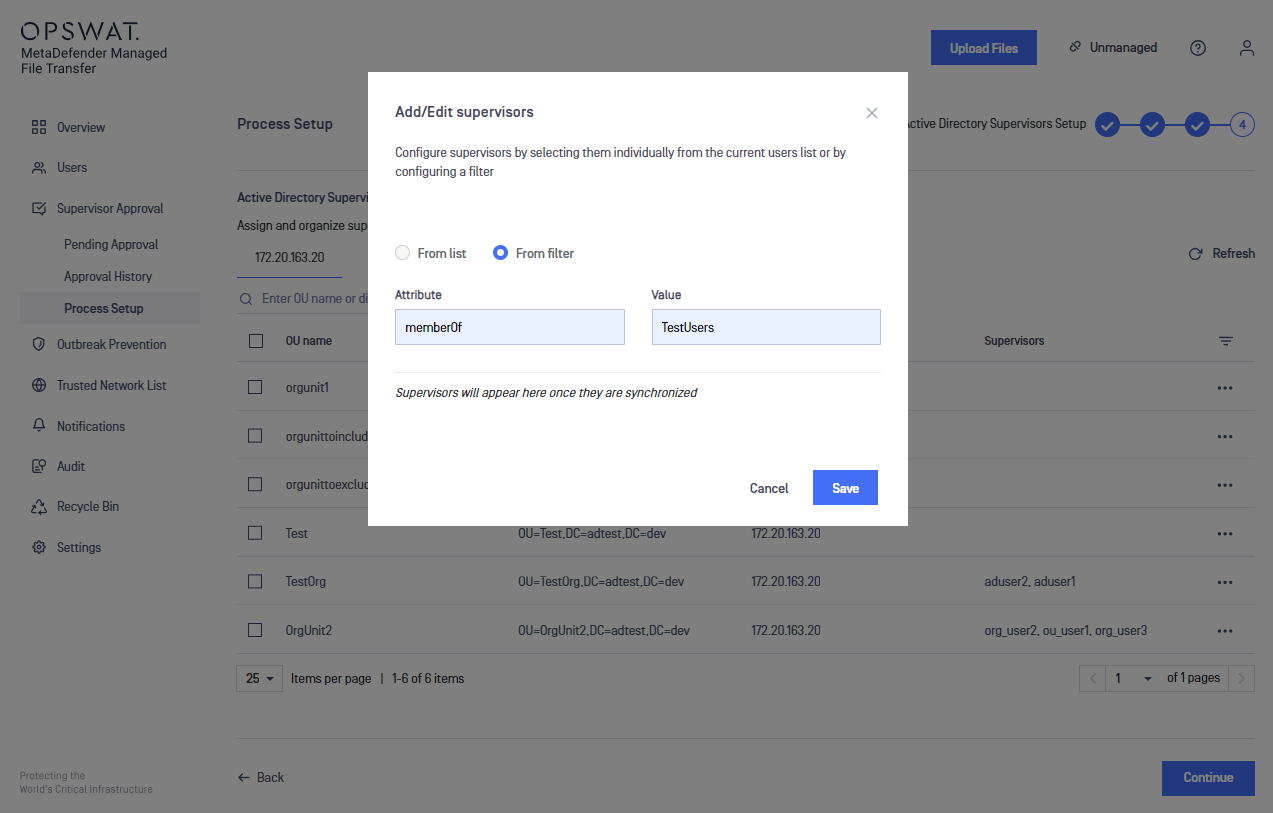The image size is (1273, 813).
Task: Go to the third completed setup step
Action: click(1198, 125)
